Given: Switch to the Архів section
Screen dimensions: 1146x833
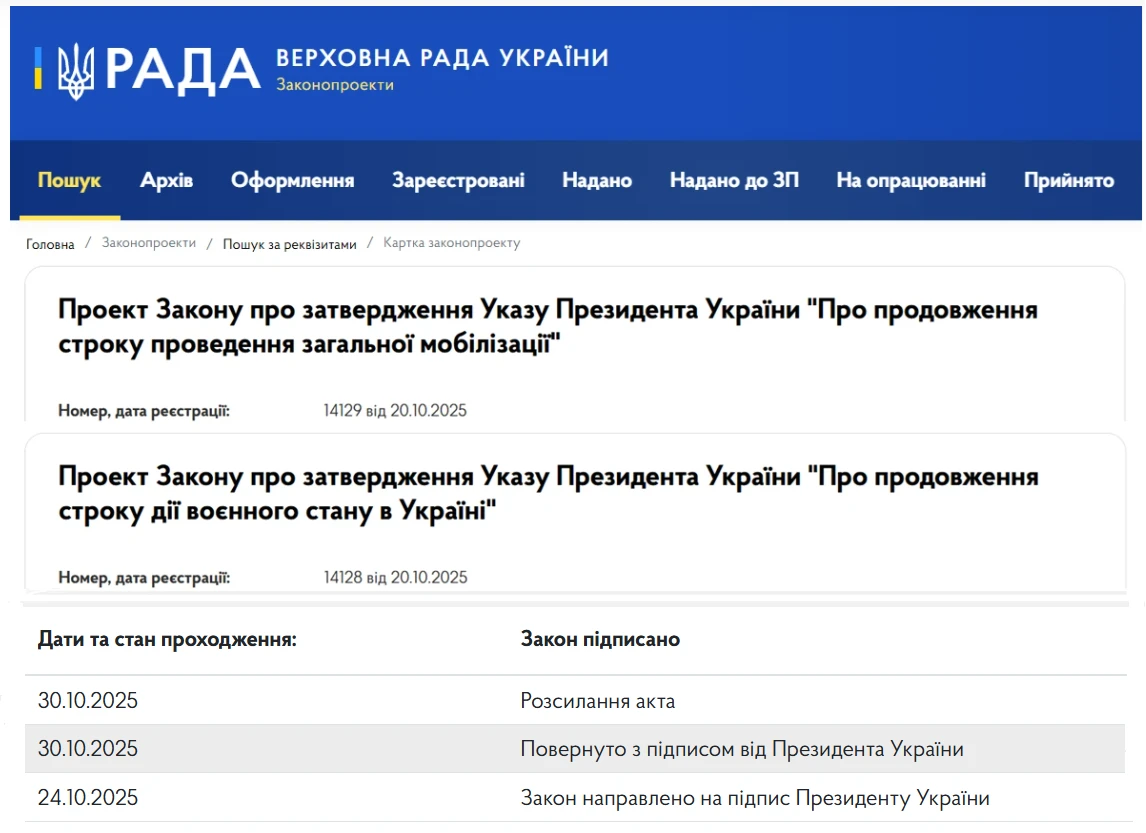Looking at the screenshot, I should pyautogui.click(x=165, y=180).
